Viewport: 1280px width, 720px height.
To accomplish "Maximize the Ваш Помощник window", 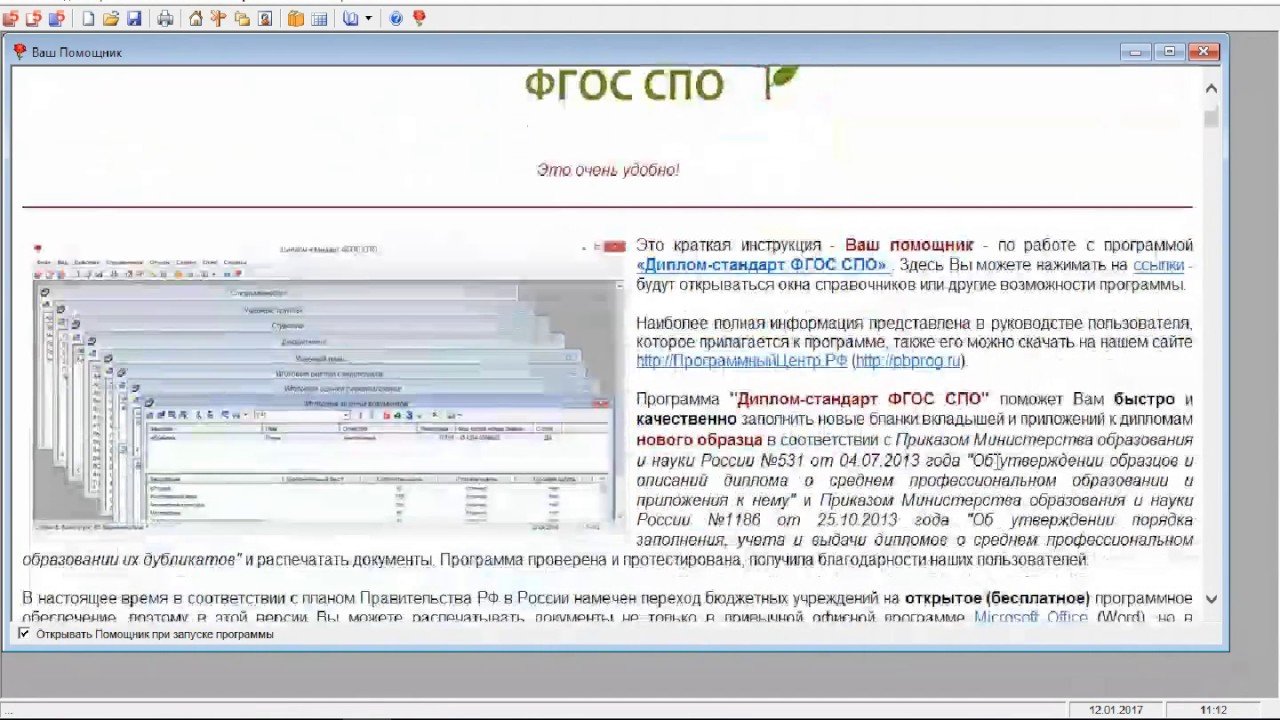I will (x=1169, y=52).
